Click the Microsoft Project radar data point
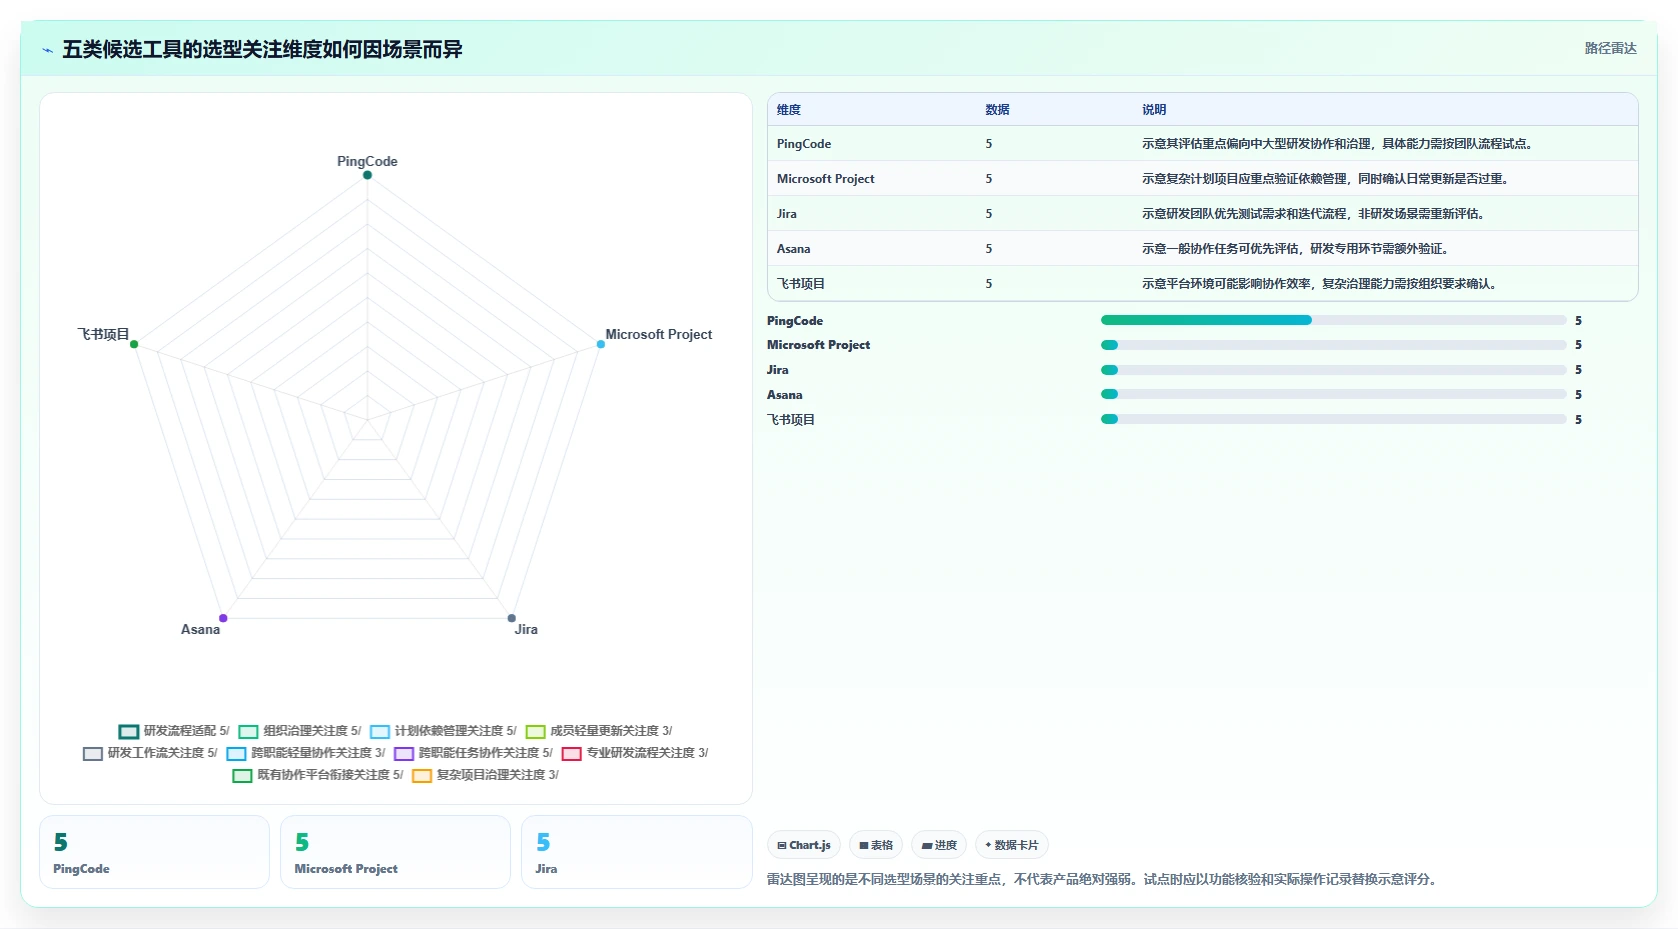The height and width of the screenshot is (929, 1678). [x=601, y=344]
